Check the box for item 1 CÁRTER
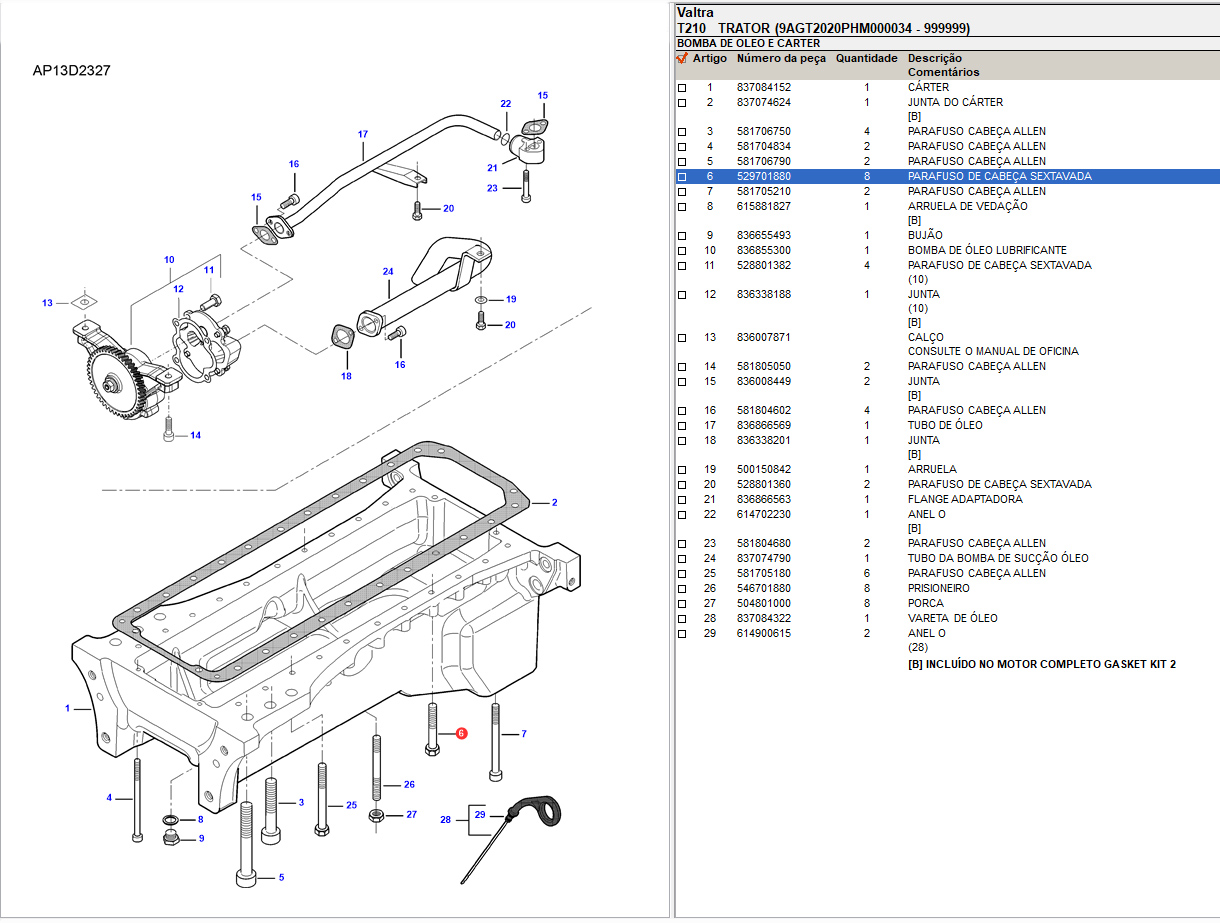1220x923 pixels. click(x=682, y=88)
